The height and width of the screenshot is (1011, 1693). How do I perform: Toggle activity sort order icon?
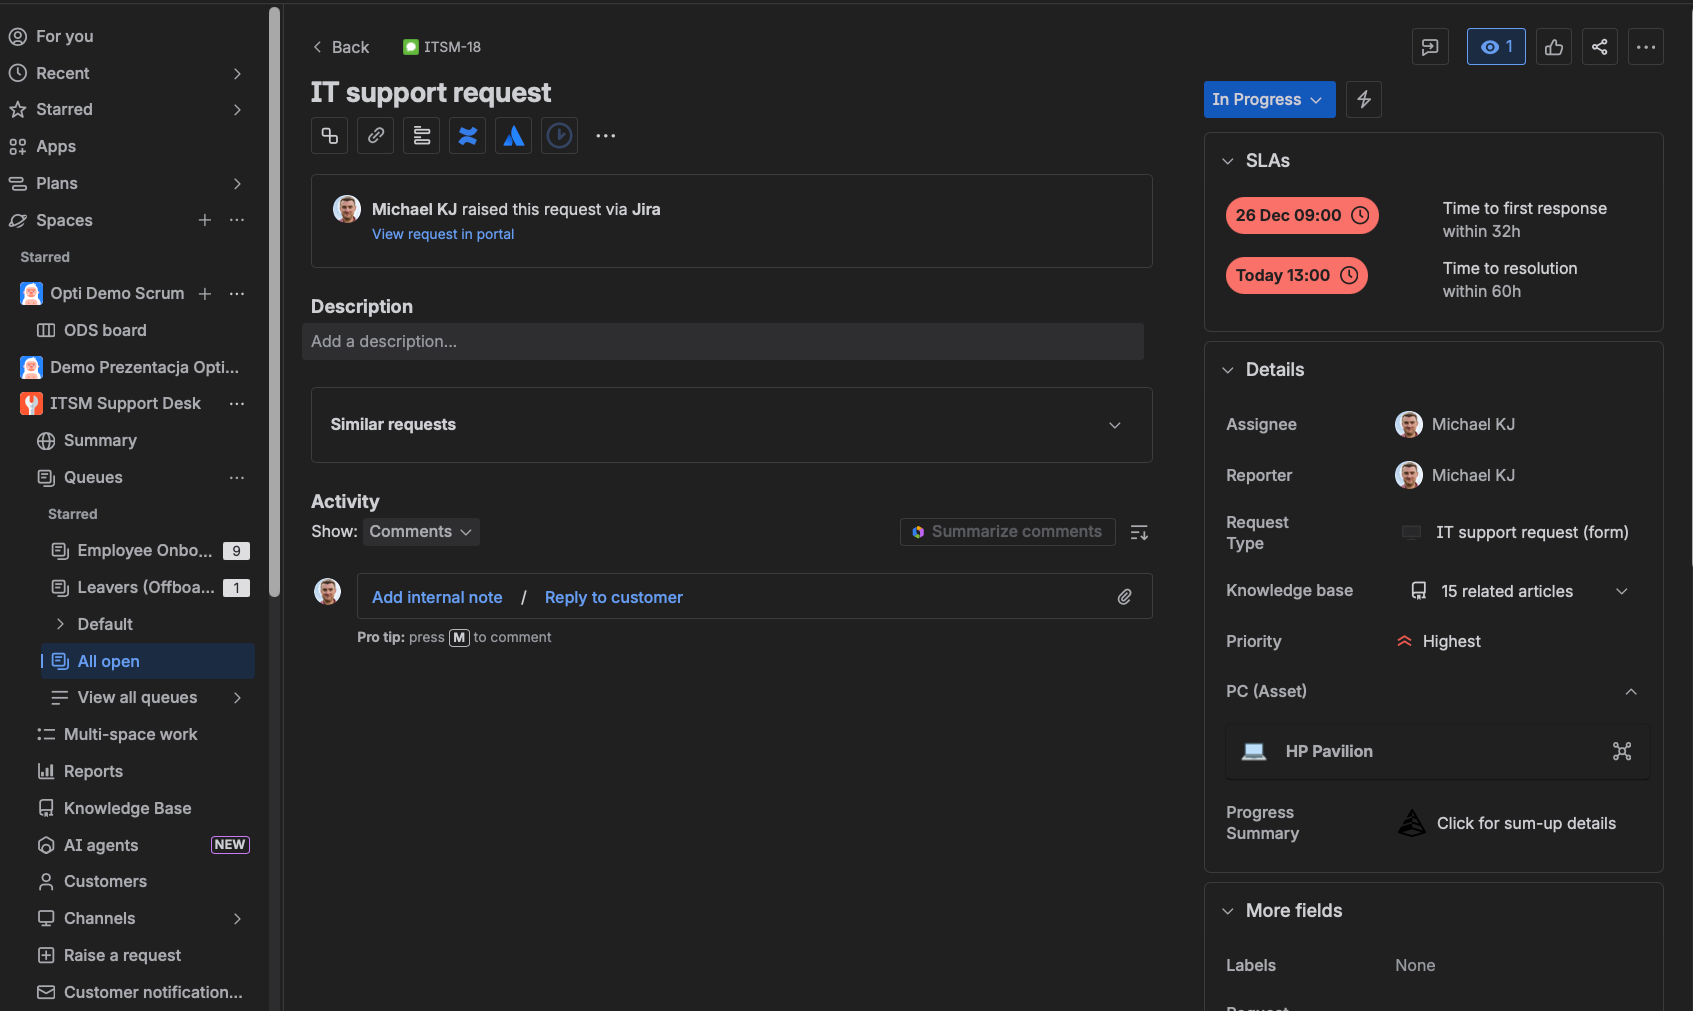[1139, 533]
